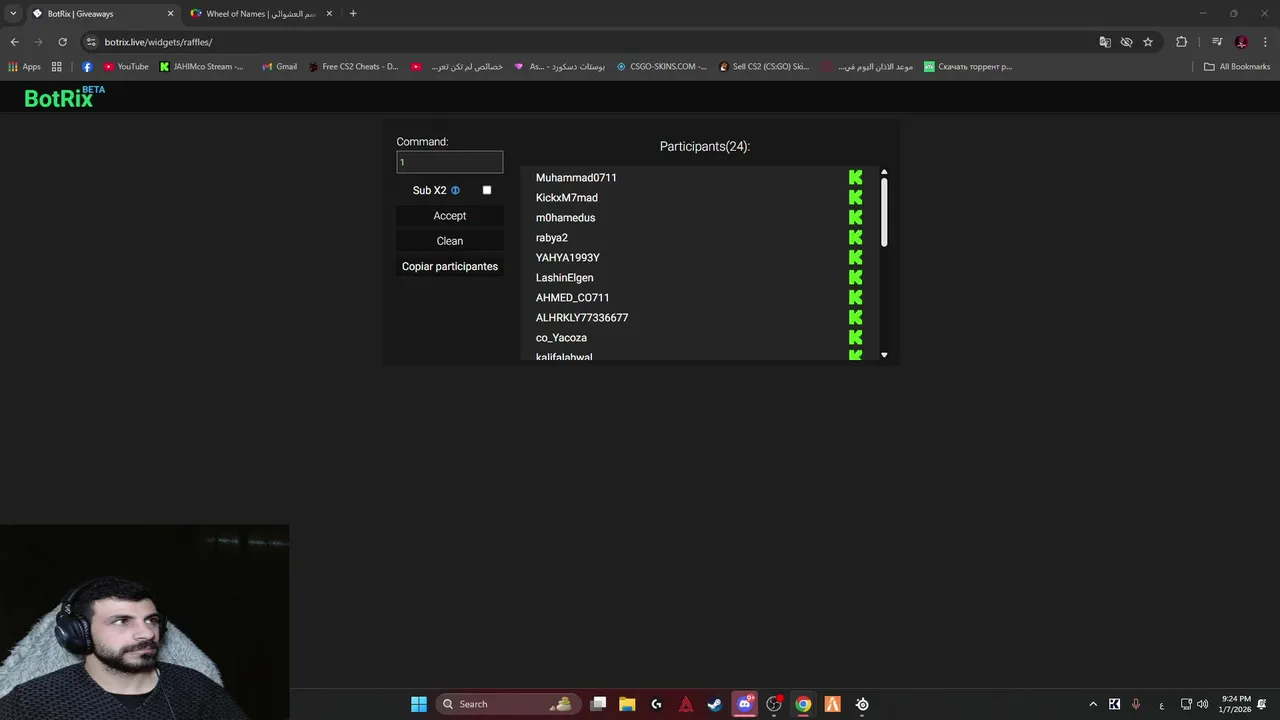Select participant LashinElgen
The image size is (1280, 720).
coord(564,278)
